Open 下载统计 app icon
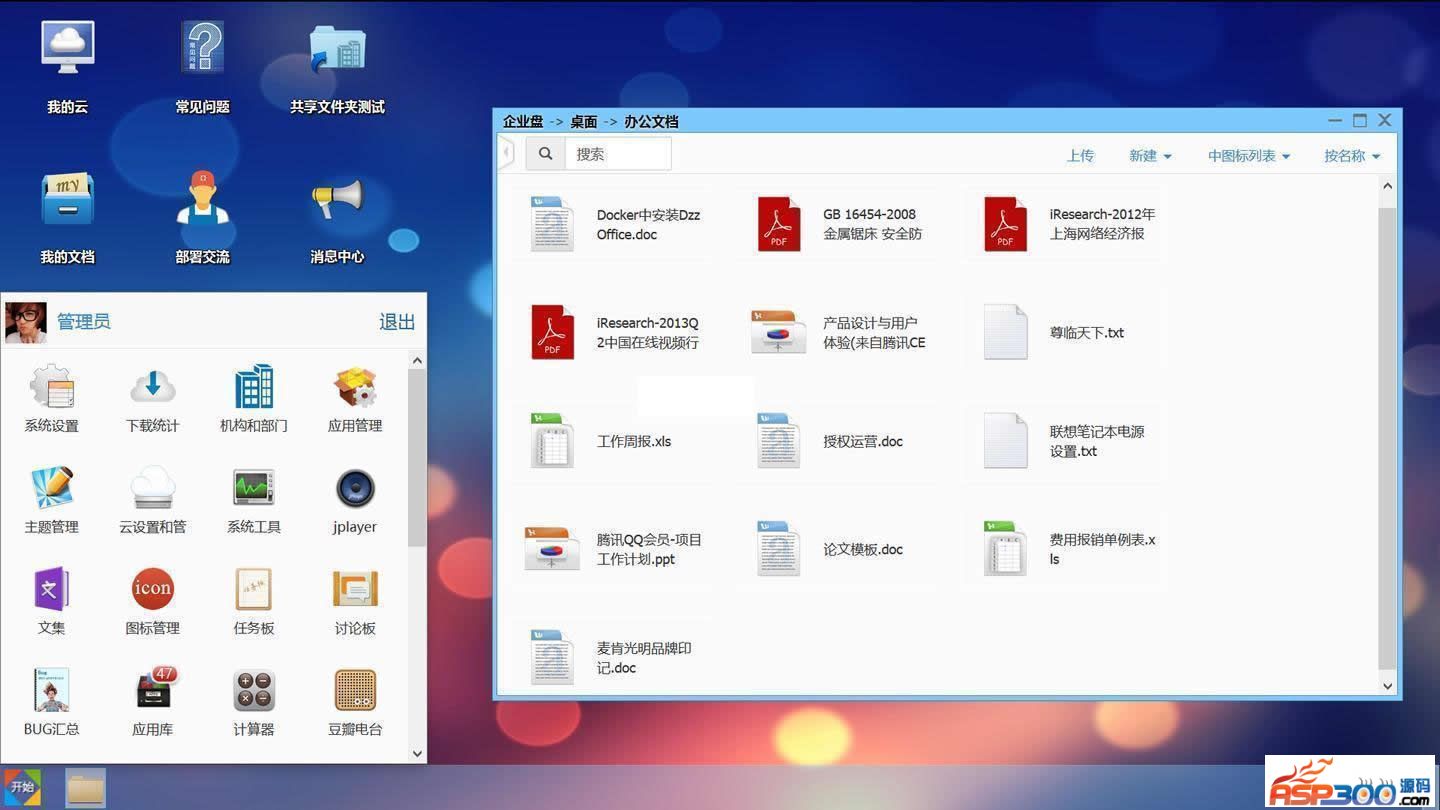Viewport: 1440px width, 810px height. coord(152,388)
